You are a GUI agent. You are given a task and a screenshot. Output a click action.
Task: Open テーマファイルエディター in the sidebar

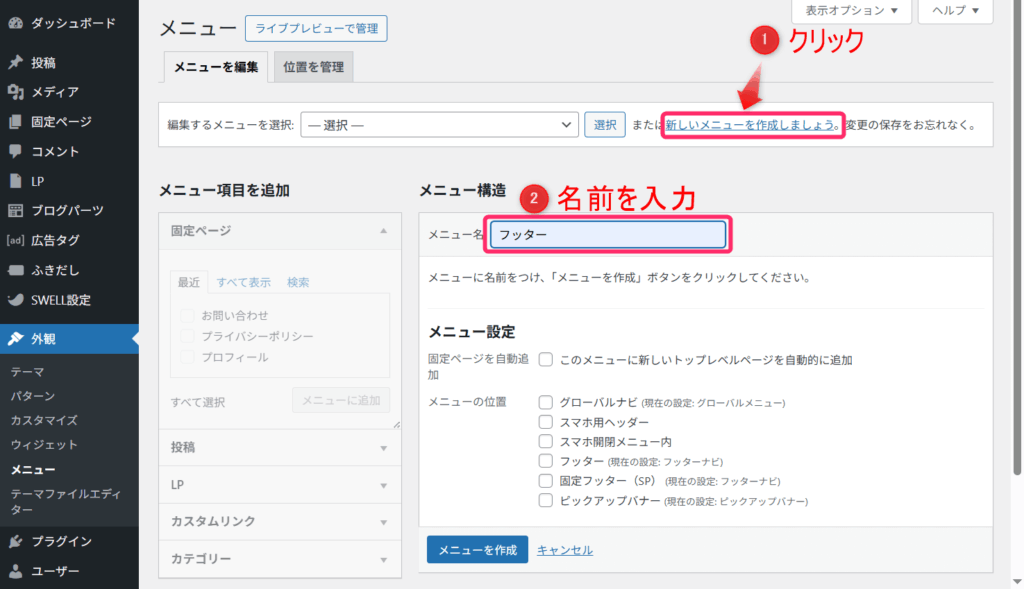[x=66, y=501]
